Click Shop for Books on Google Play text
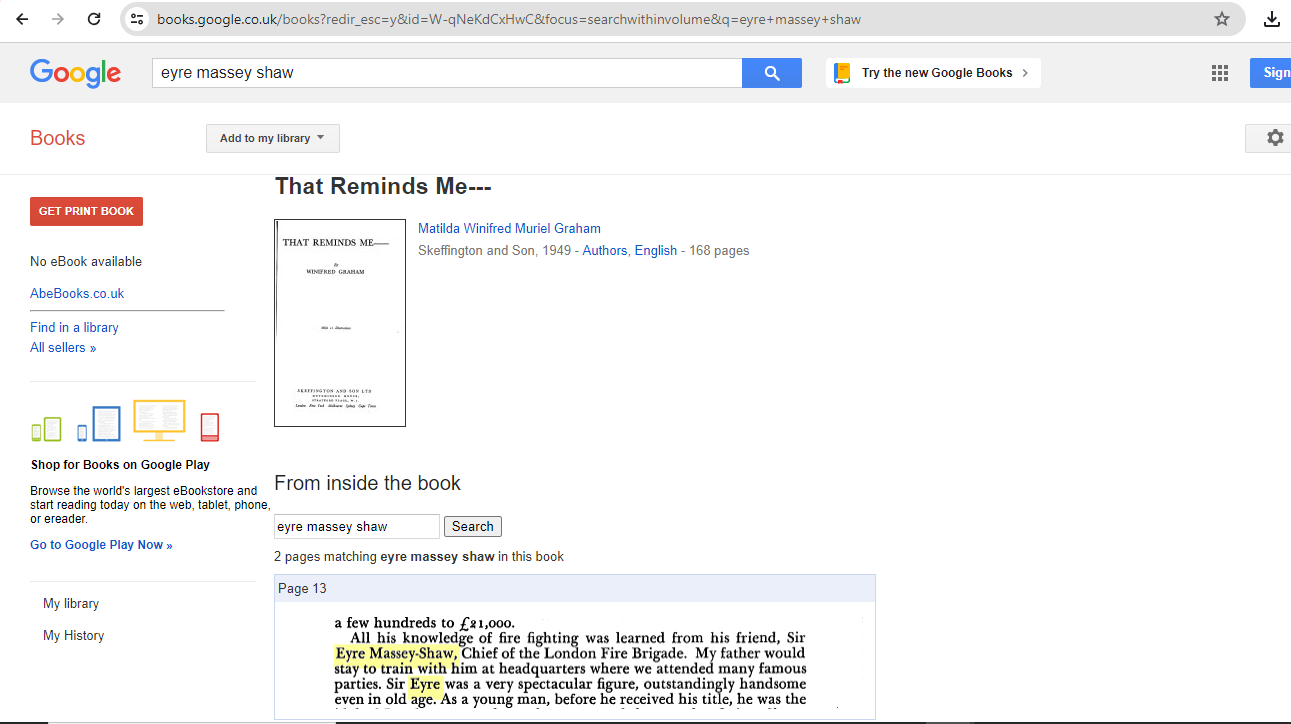1291x724 pixels. 120,465
